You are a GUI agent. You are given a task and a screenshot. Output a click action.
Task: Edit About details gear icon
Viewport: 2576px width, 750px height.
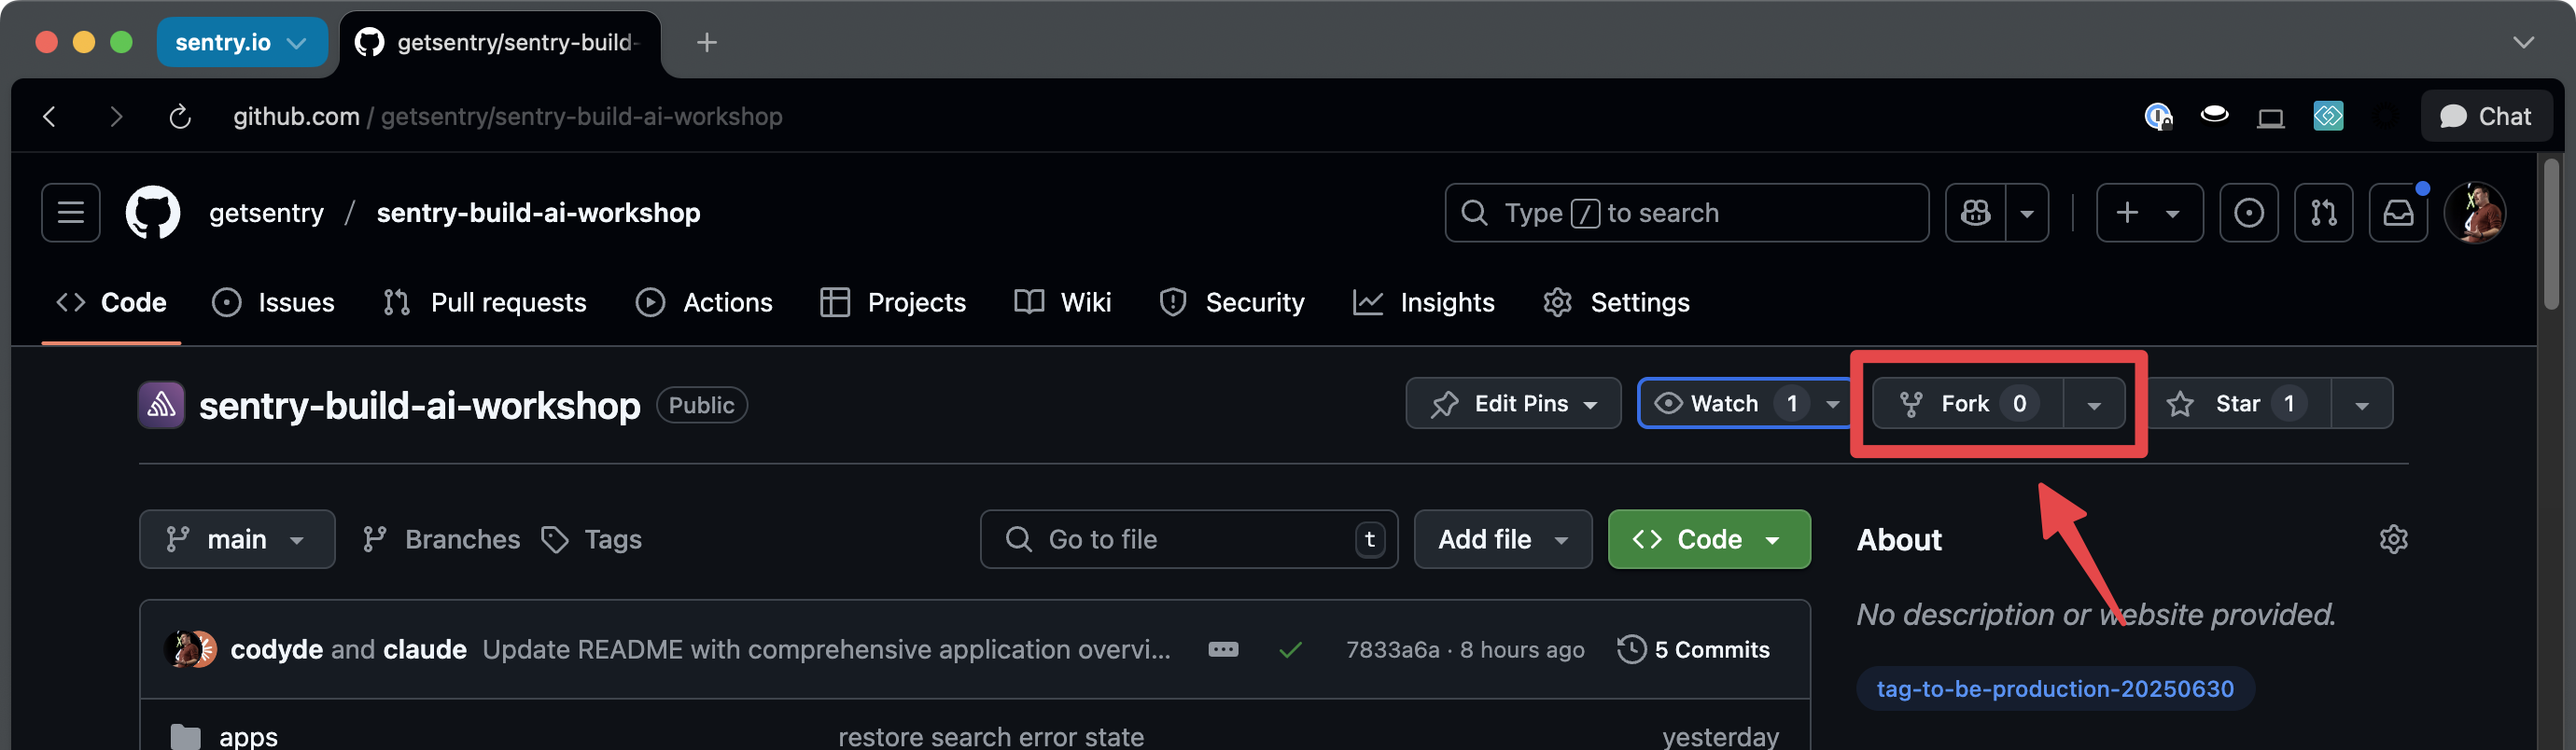tap(2393, 540)
